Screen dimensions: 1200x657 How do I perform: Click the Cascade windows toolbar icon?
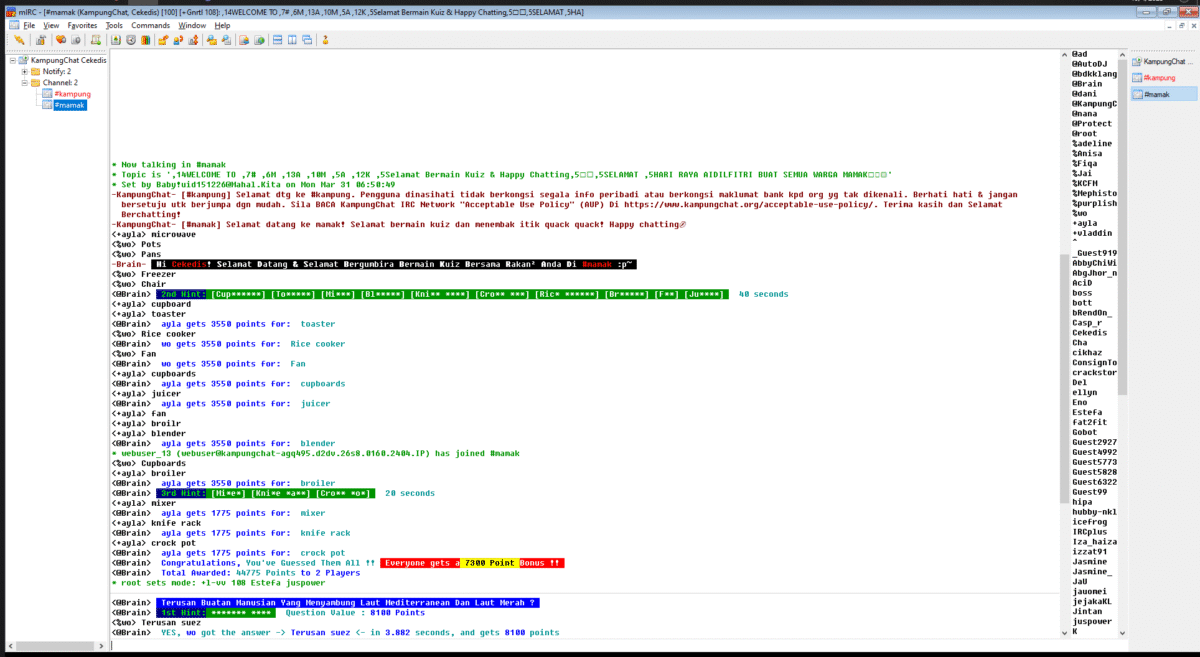click(x=308, y=40)
